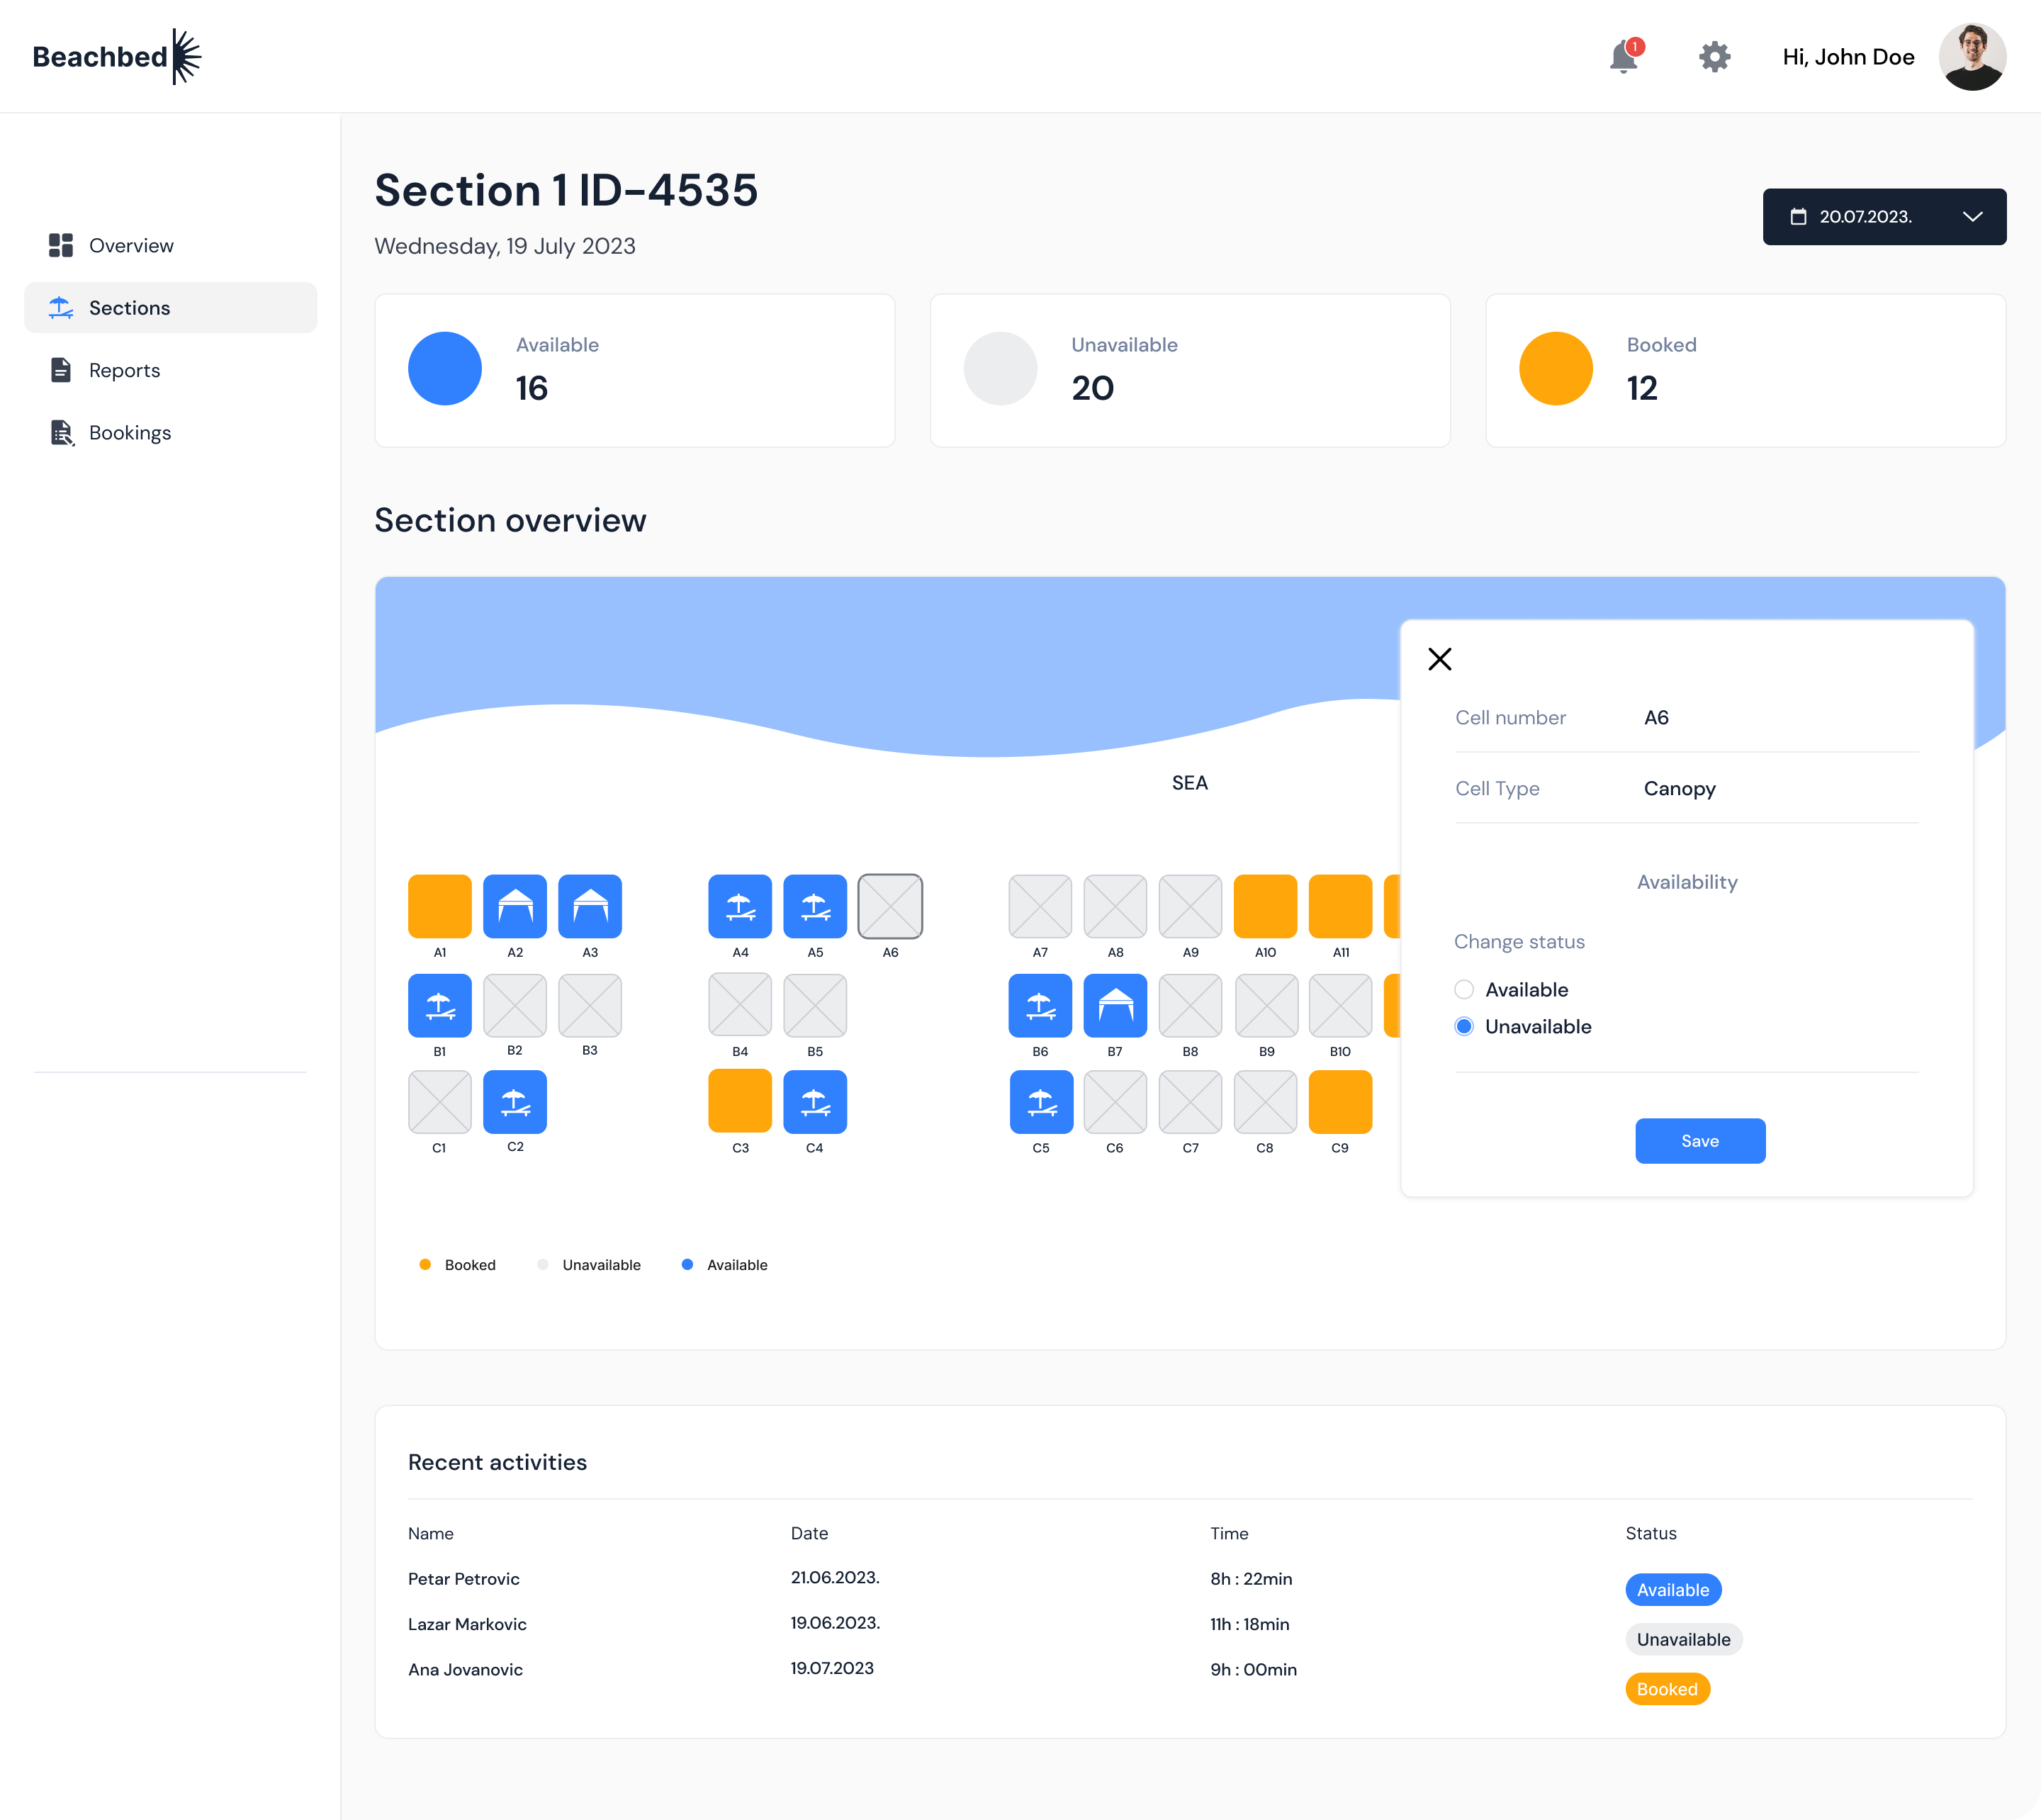
Task: Click Petar Petrovic activity row name
Action: coord(464,1579)
